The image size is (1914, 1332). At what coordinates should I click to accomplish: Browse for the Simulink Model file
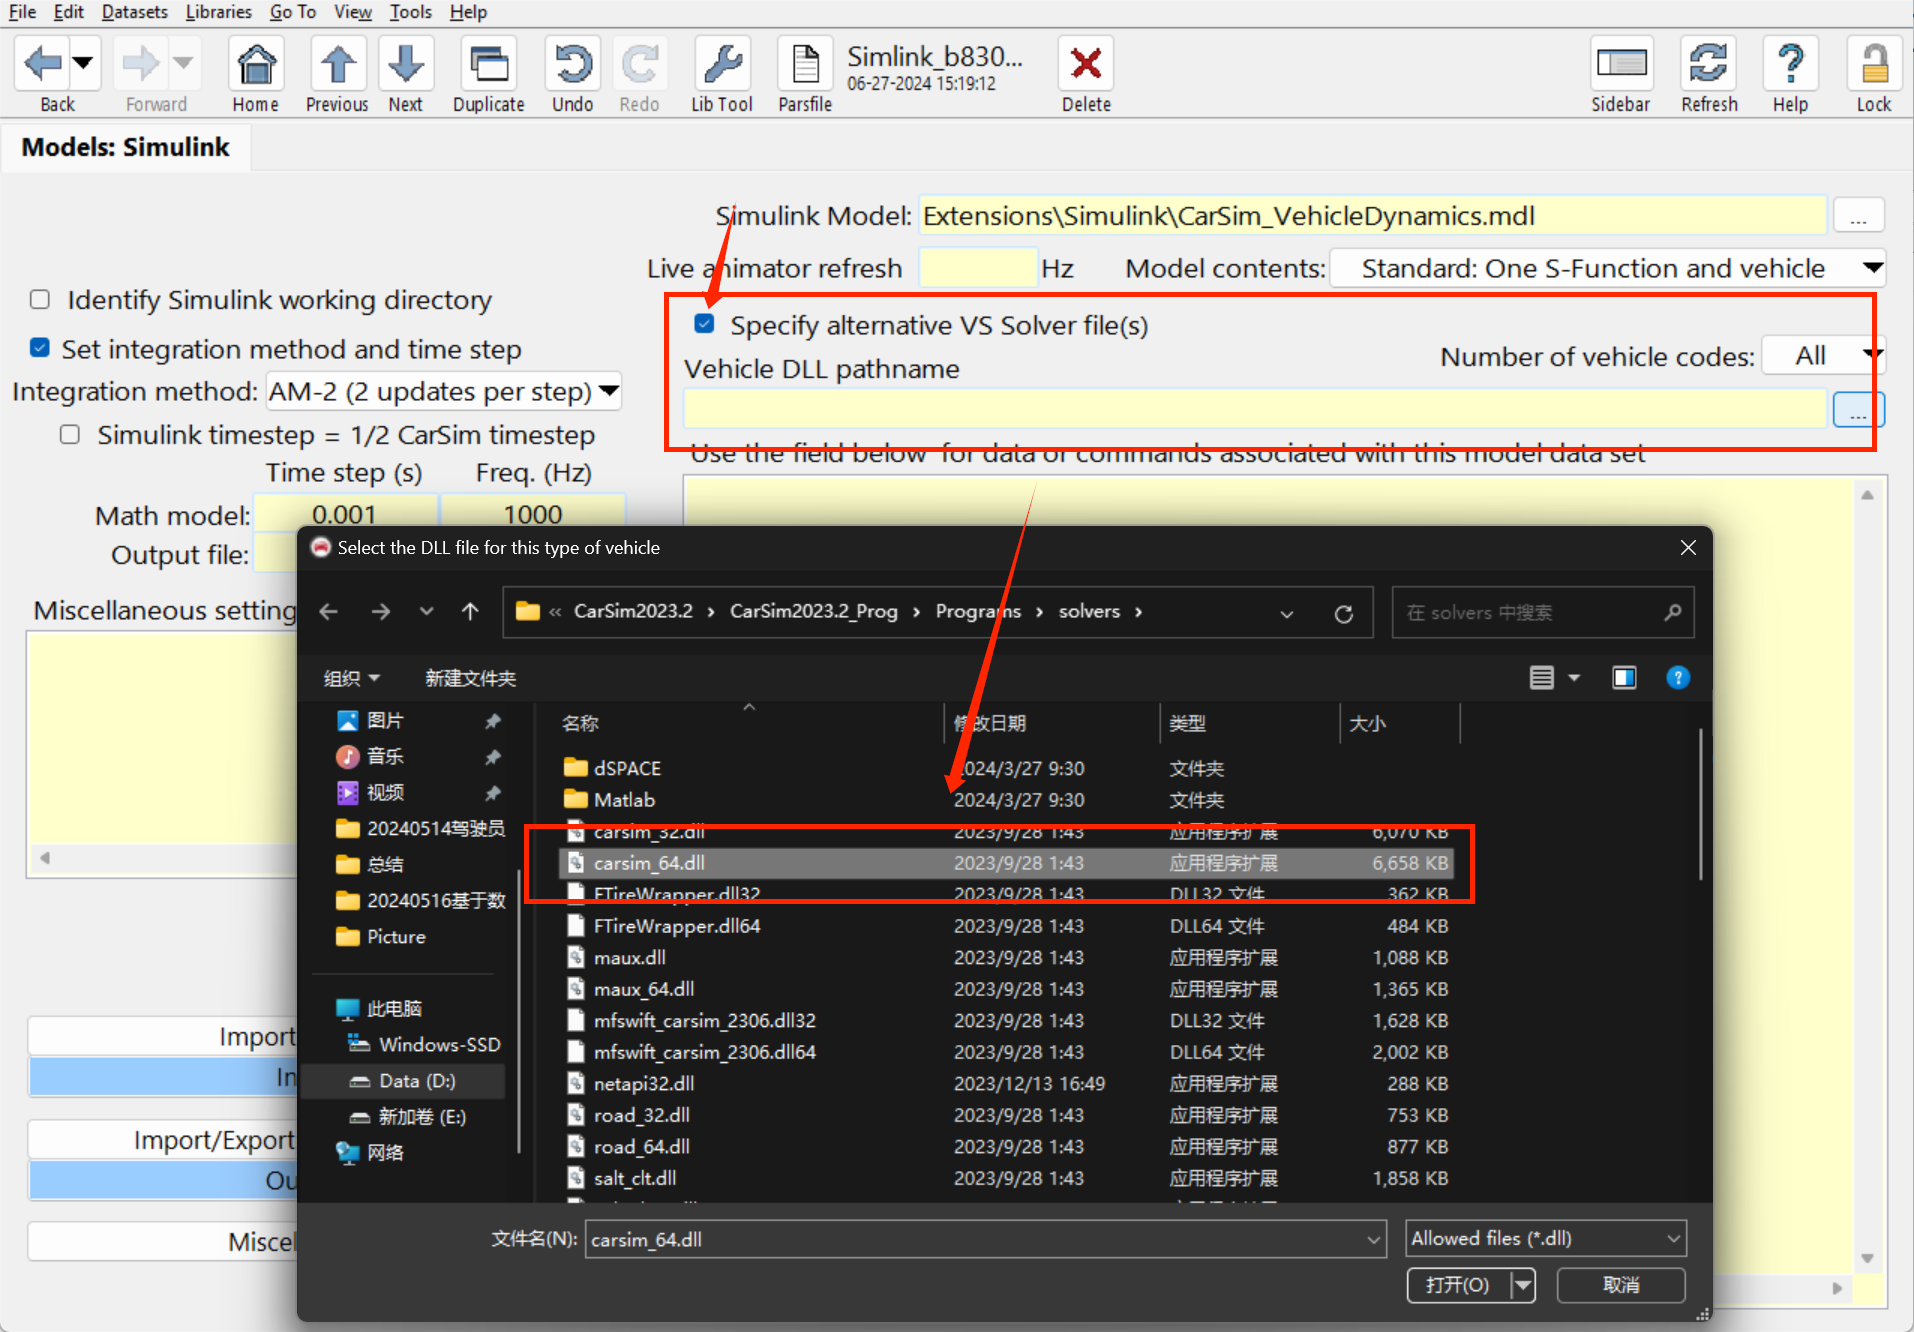coord(1858,216)
